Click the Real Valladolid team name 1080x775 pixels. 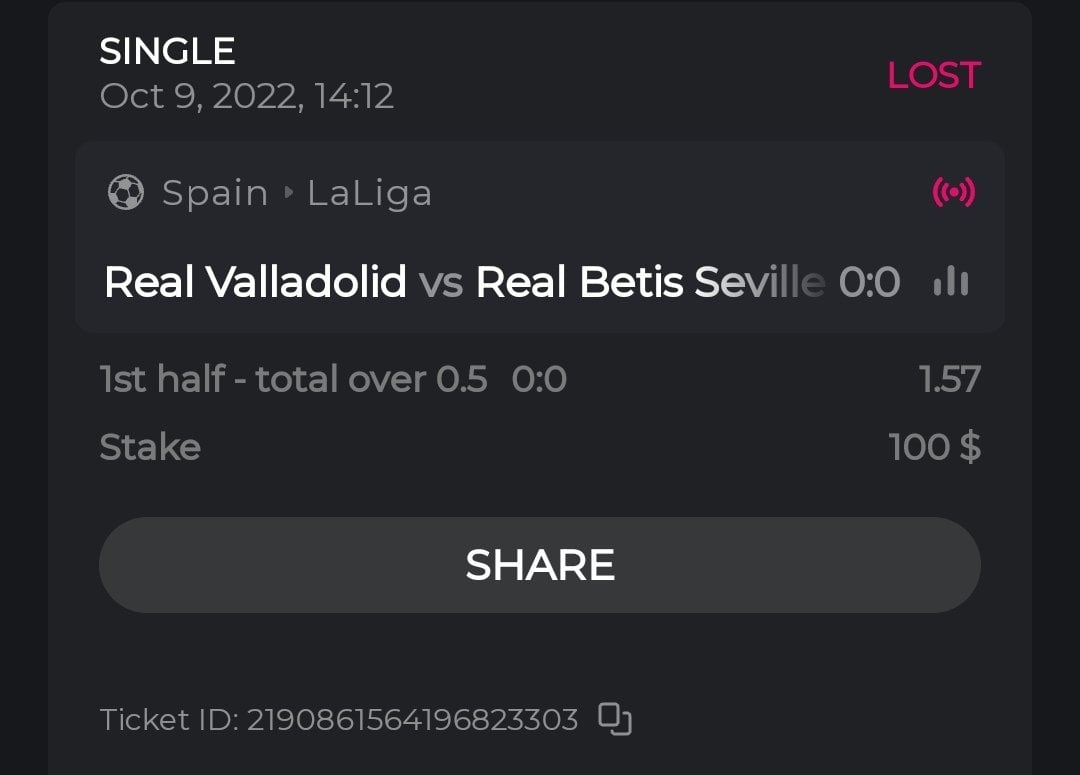pos(255,283)
